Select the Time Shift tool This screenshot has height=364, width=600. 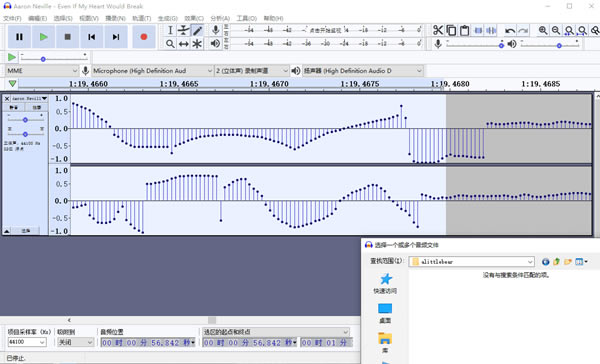(184, 44)
